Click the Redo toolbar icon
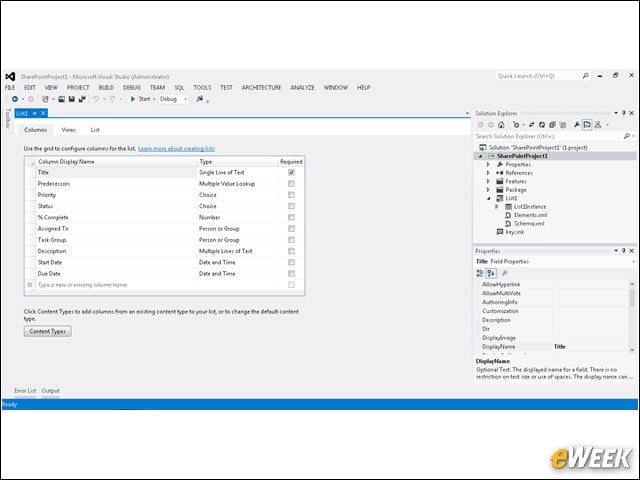Image resolution: width=640 pixels, height=480 pixels. 113,99
